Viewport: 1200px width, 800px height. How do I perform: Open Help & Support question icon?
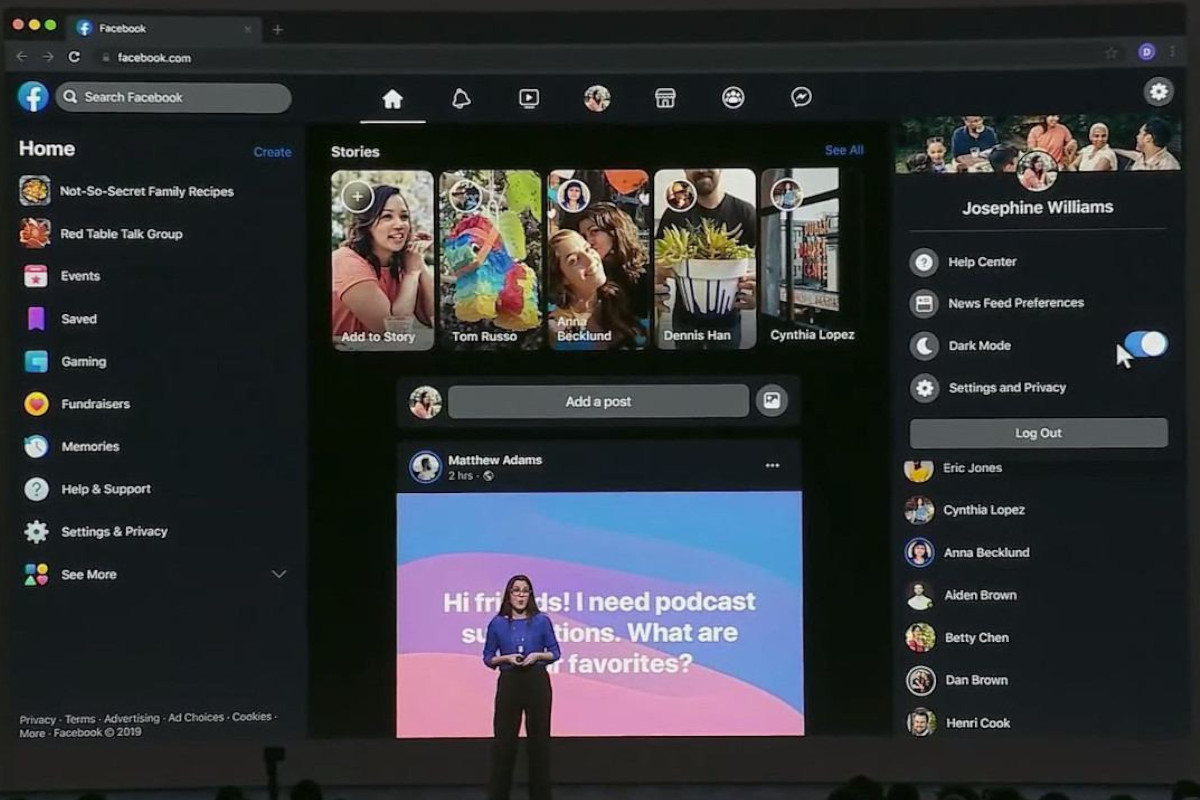click(x=36, y=489)
